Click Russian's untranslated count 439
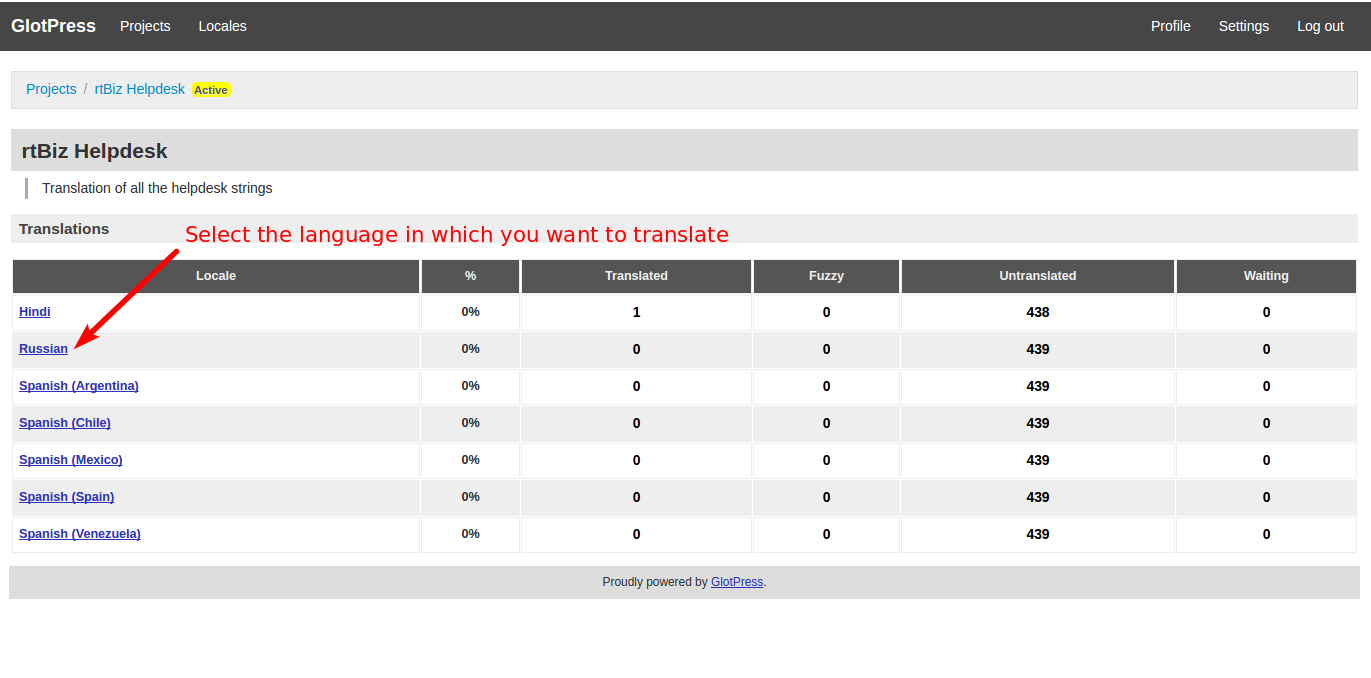 pos(1038,349)
